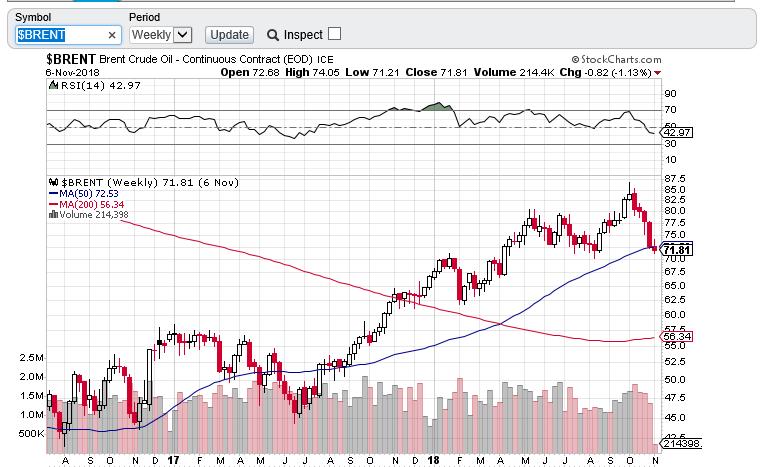
Task: Click the Low 71.21 header value
Action: tap(372, 72)
